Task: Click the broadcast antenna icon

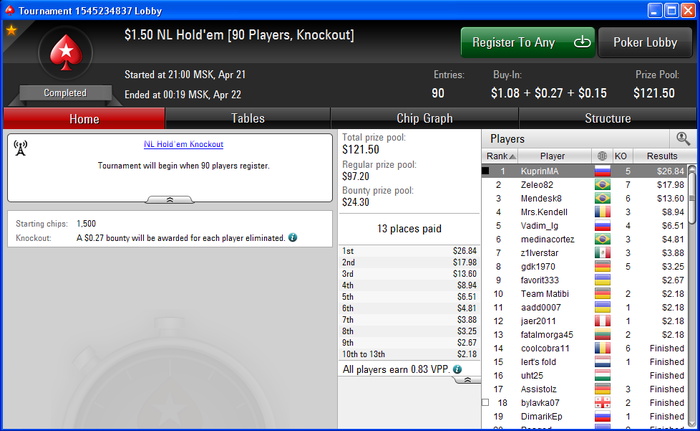Action: click(20, 148)
